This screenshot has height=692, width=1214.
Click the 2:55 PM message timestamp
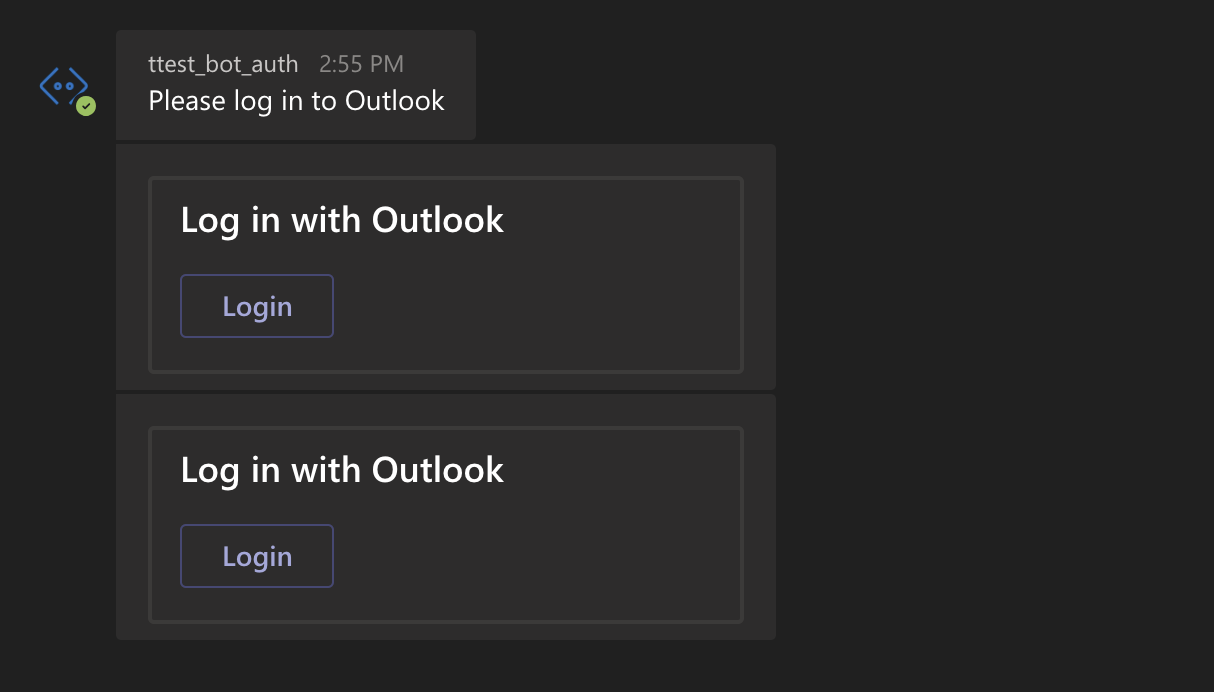click(x=361, y=64)
